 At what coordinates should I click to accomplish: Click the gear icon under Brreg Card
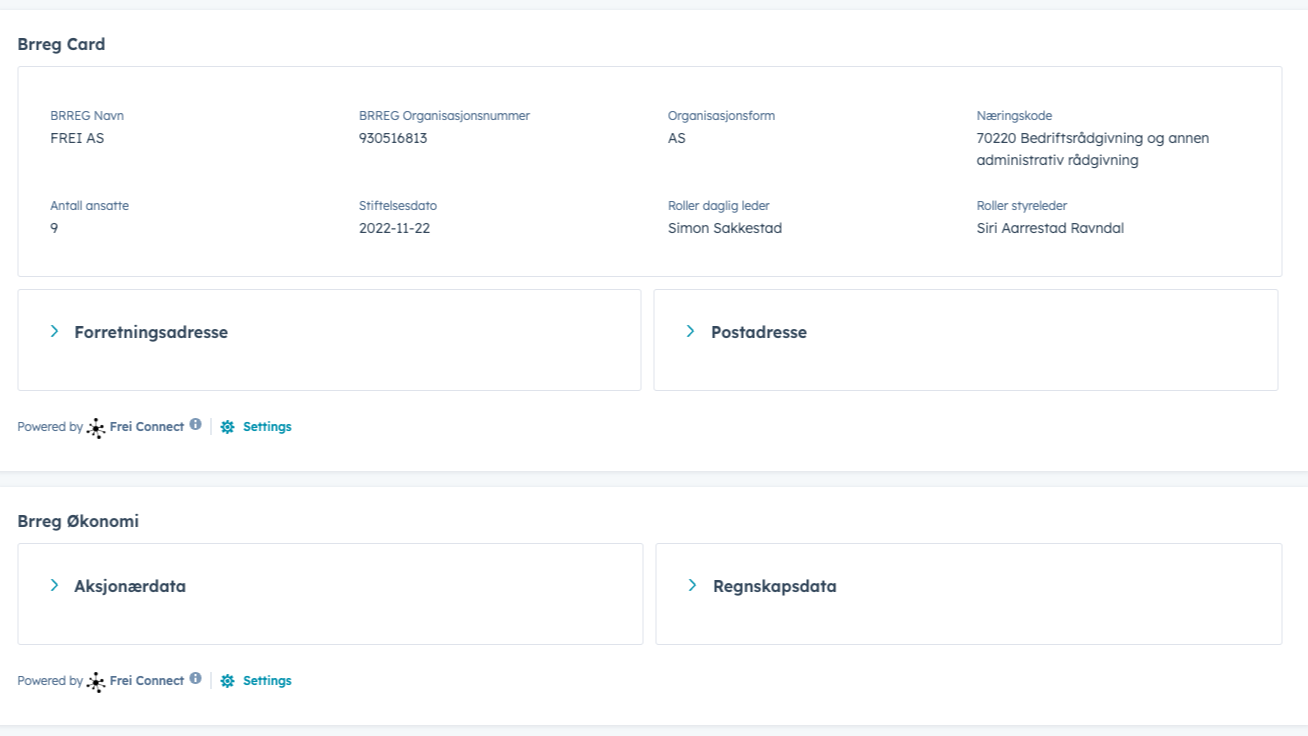tap(228, 427)
